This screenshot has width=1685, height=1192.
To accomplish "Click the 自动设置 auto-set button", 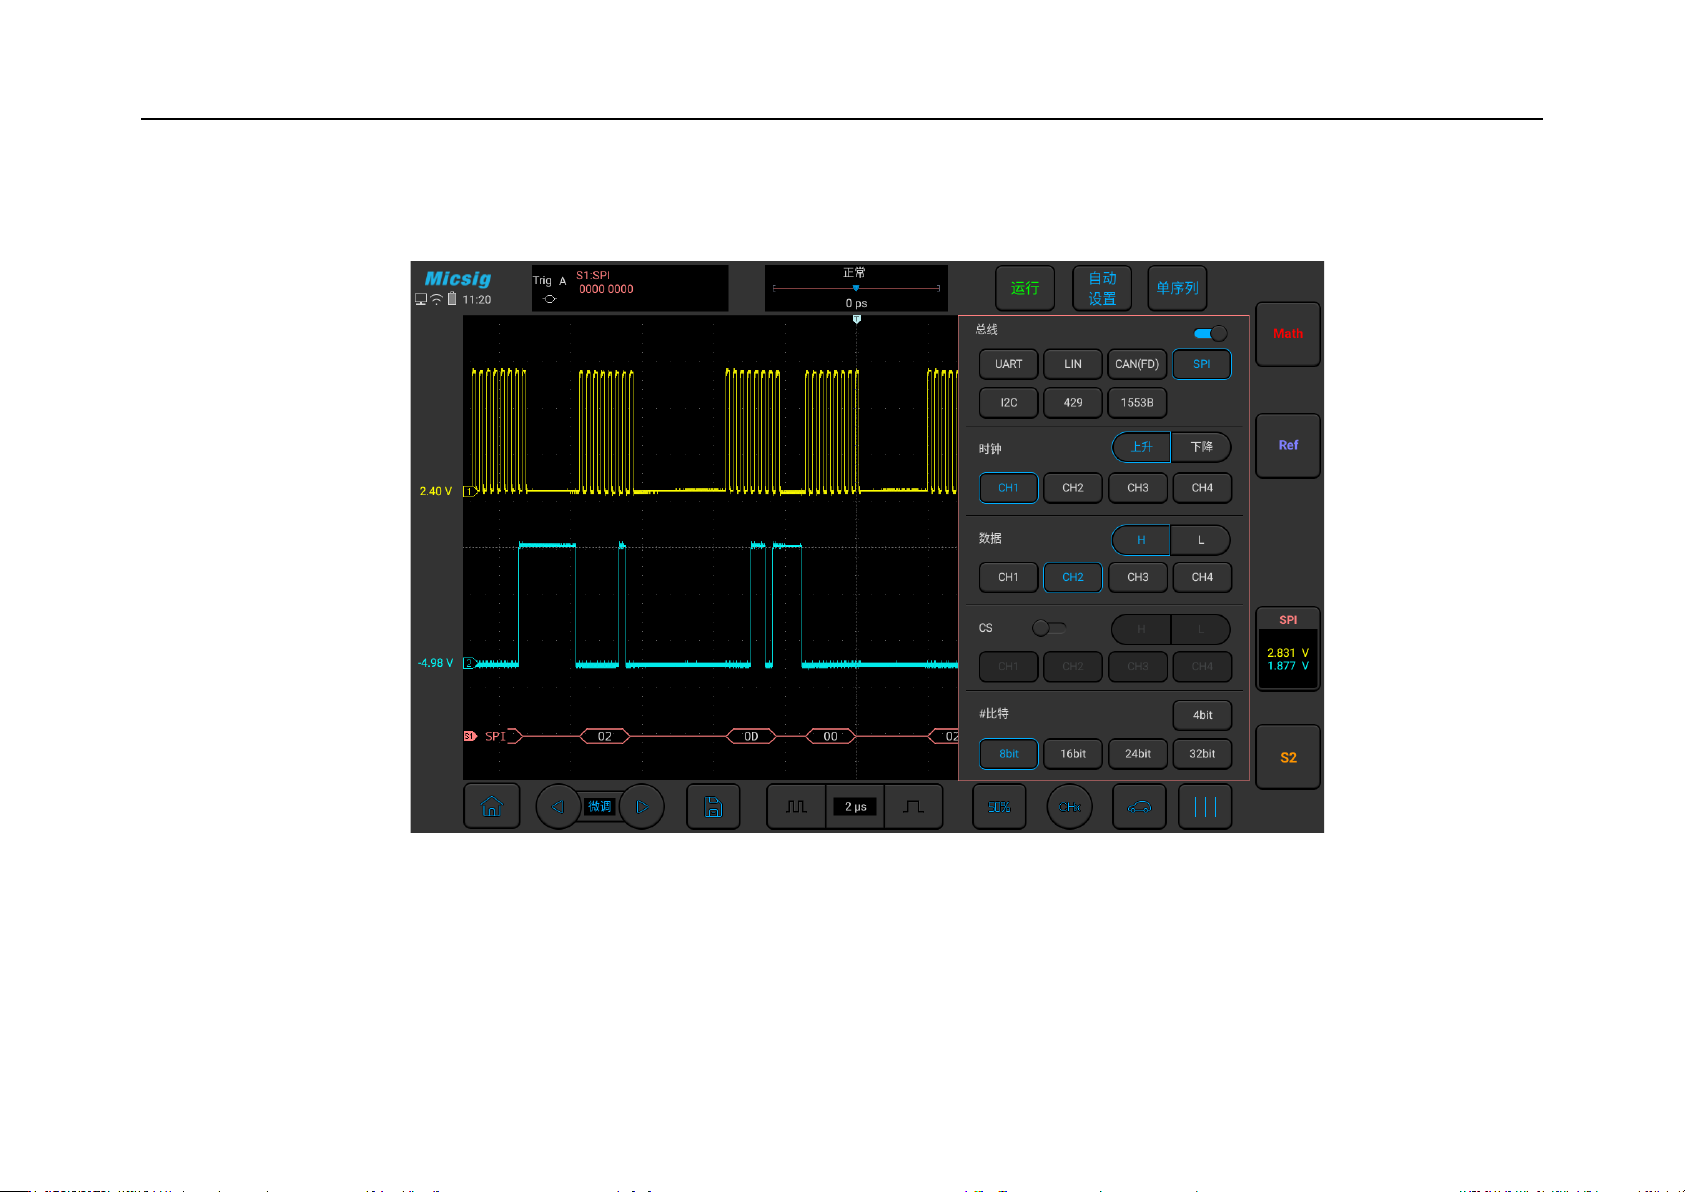I will click(1102, 288).
